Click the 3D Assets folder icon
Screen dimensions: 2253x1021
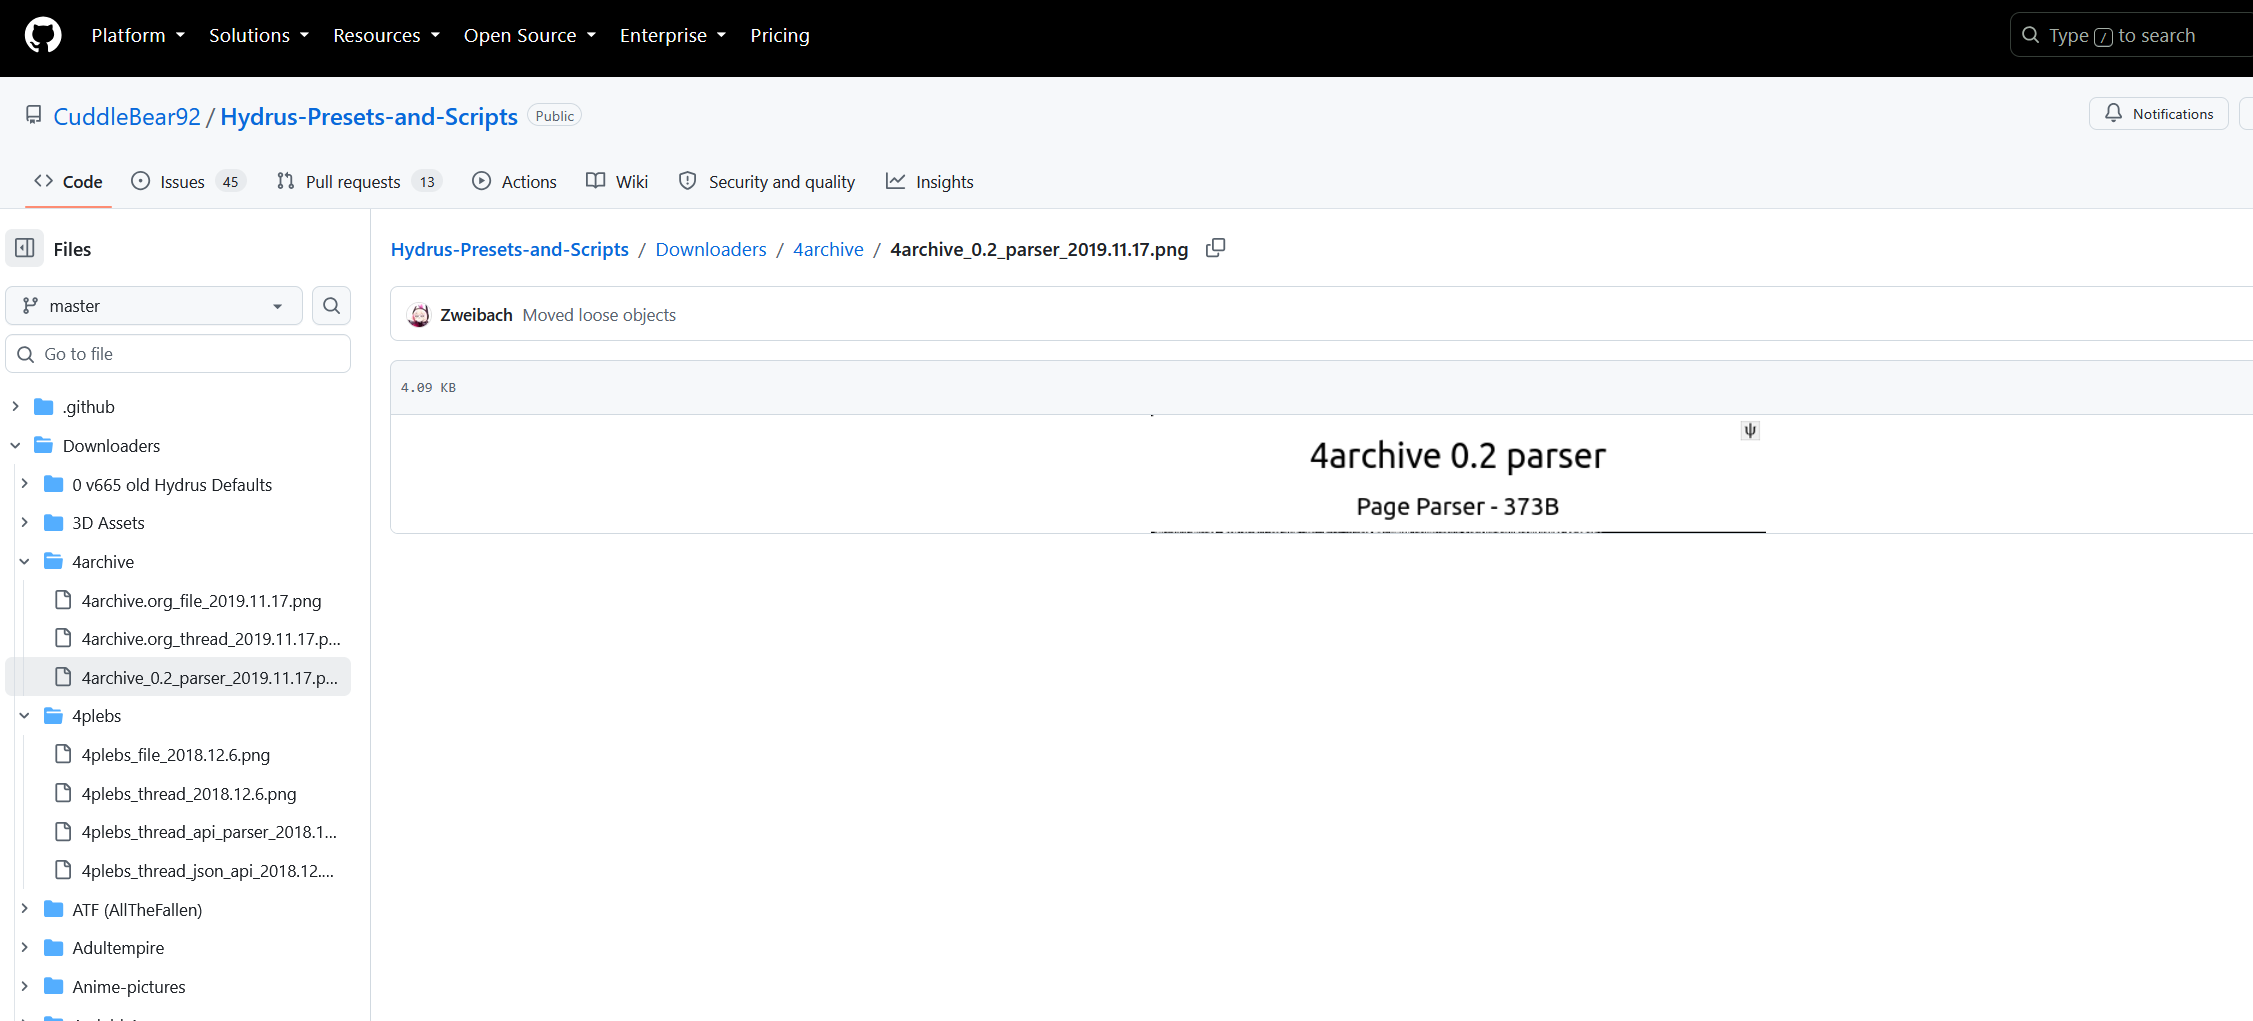point(54,523)
